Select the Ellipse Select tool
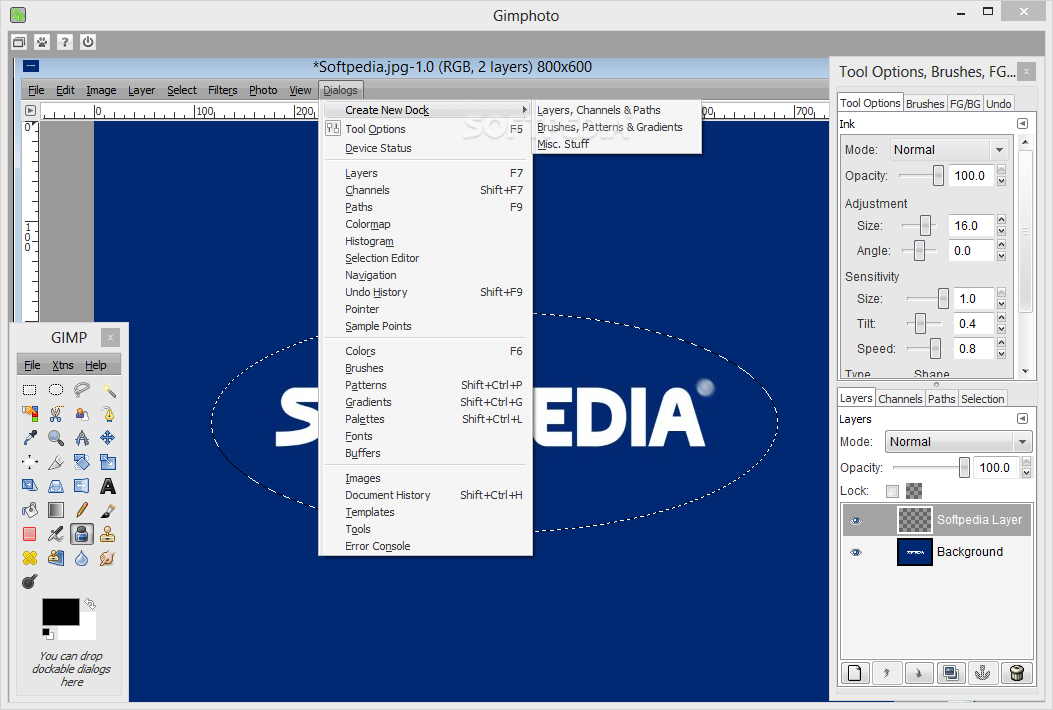 click(56, 390)
